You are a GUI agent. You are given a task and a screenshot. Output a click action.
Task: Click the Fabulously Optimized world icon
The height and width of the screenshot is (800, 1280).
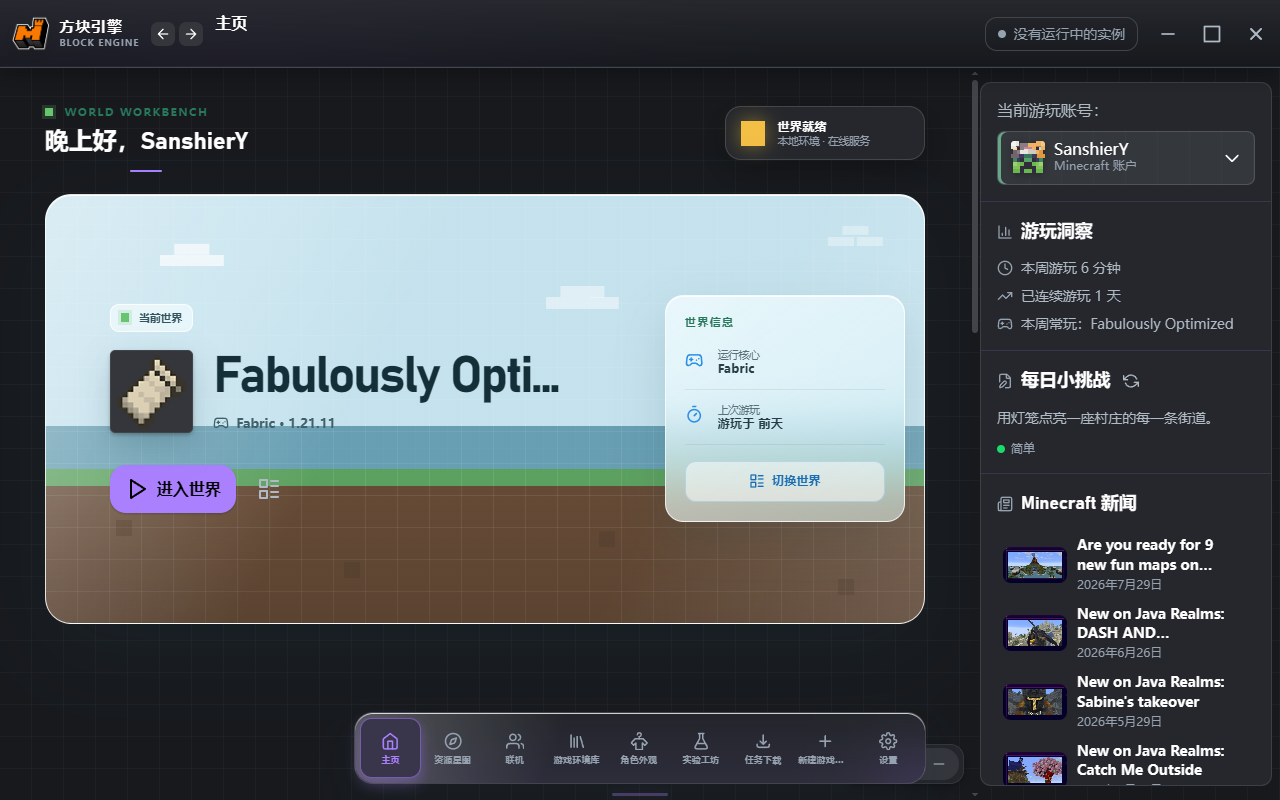point(151,391)
